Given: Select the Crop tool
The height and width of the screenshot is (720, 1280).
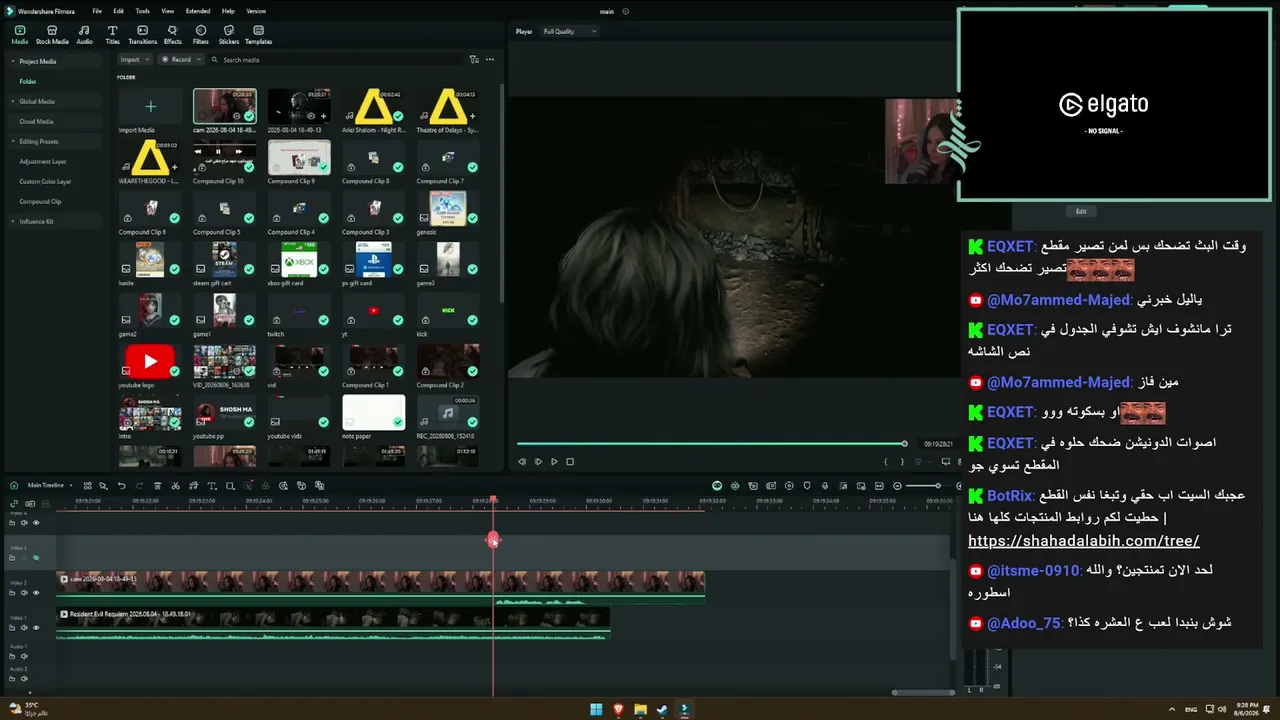Looking at the screenshot, I should click(230, 486).
